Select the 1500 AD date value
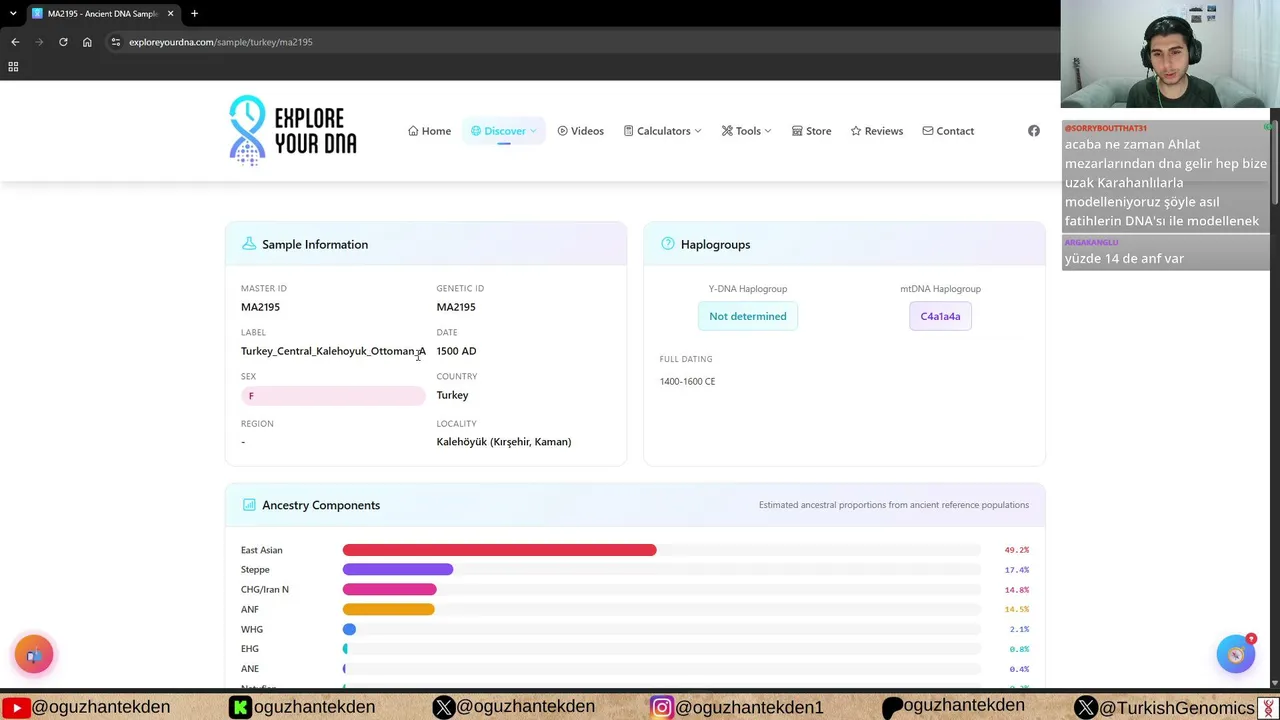The width and height of the screenshot is (1280, 720). pos(456,351)
